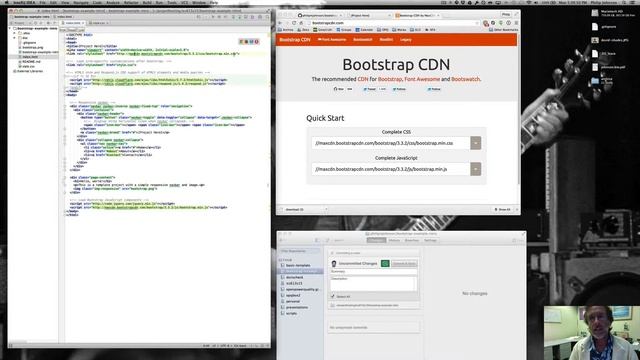Go back in the browser window
The image size is (640, 360).
[x=280, y=23]
